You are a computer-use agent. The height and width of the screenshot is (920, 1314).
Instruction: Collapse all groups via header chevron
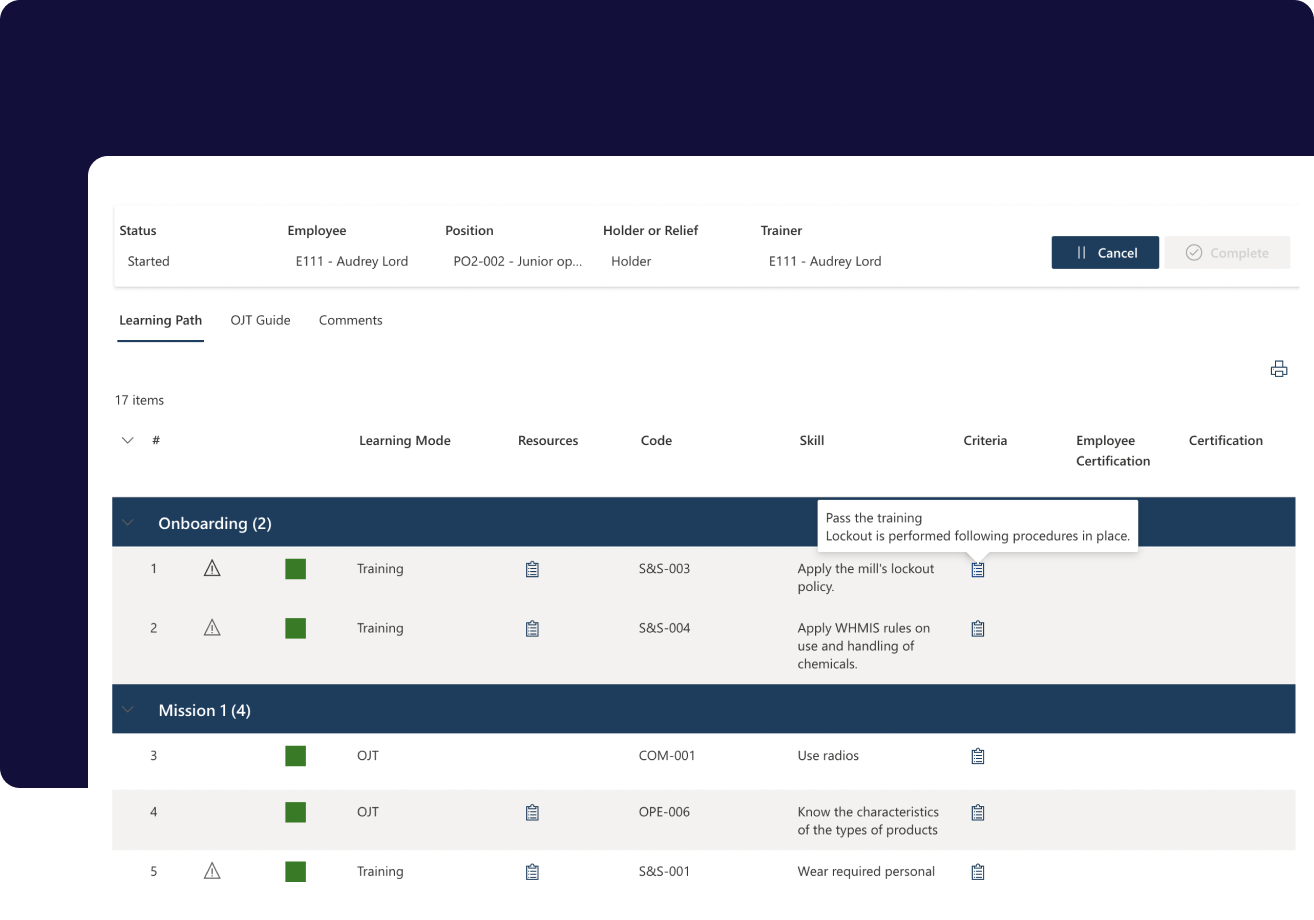click(x=127, y=440)
